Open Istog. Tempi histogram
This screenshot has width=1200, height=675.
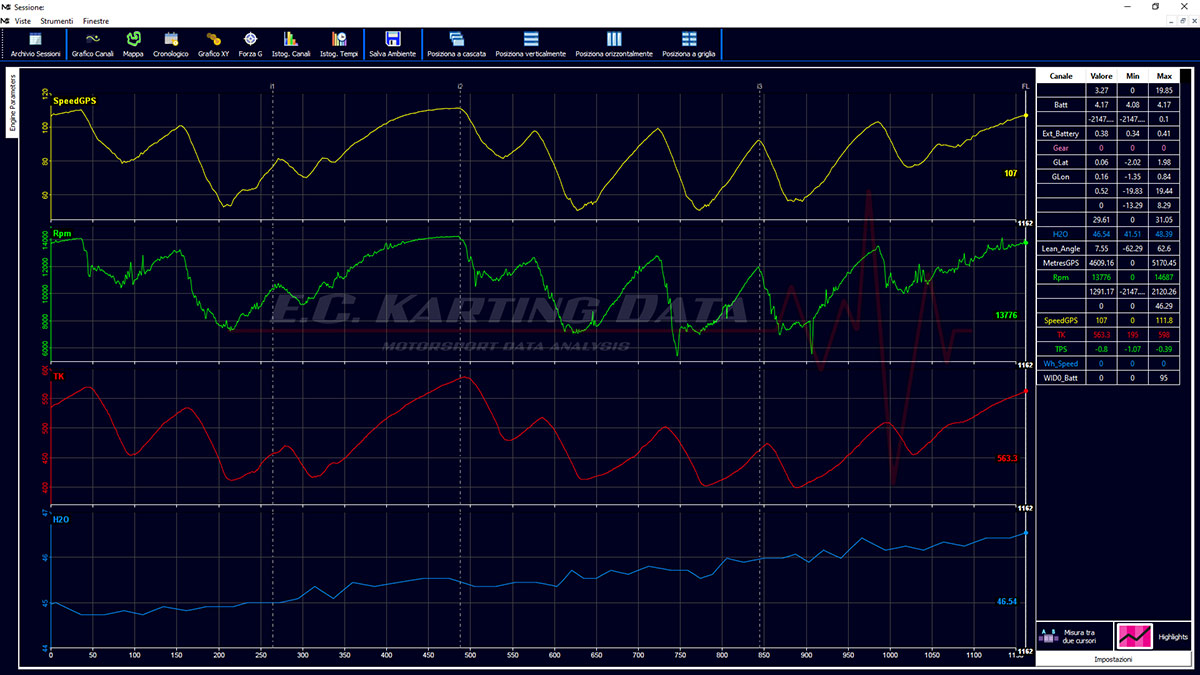(339, 43)
